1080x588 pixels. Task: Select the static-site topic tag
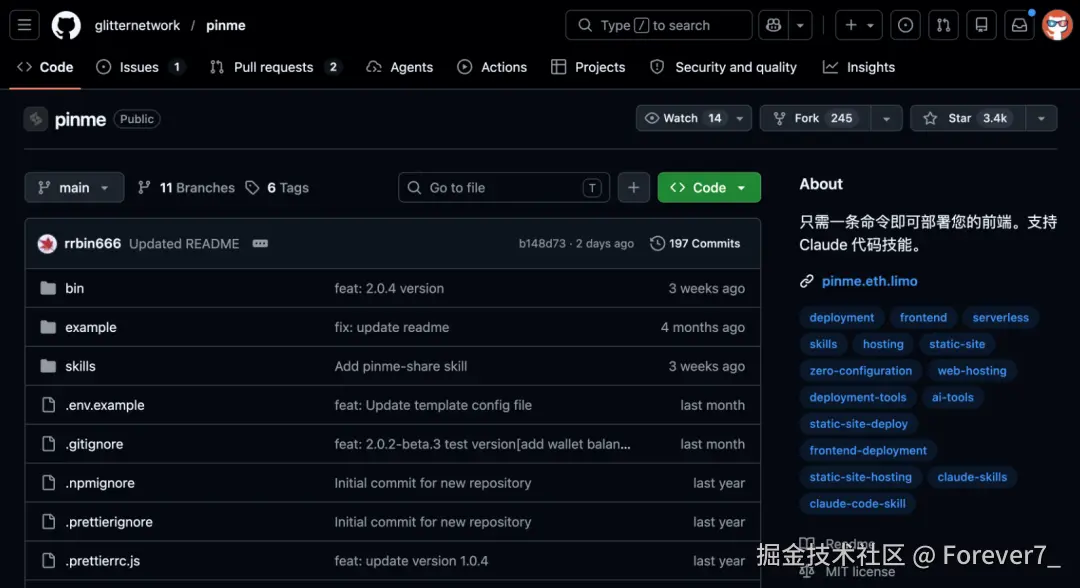coord(957,344)
